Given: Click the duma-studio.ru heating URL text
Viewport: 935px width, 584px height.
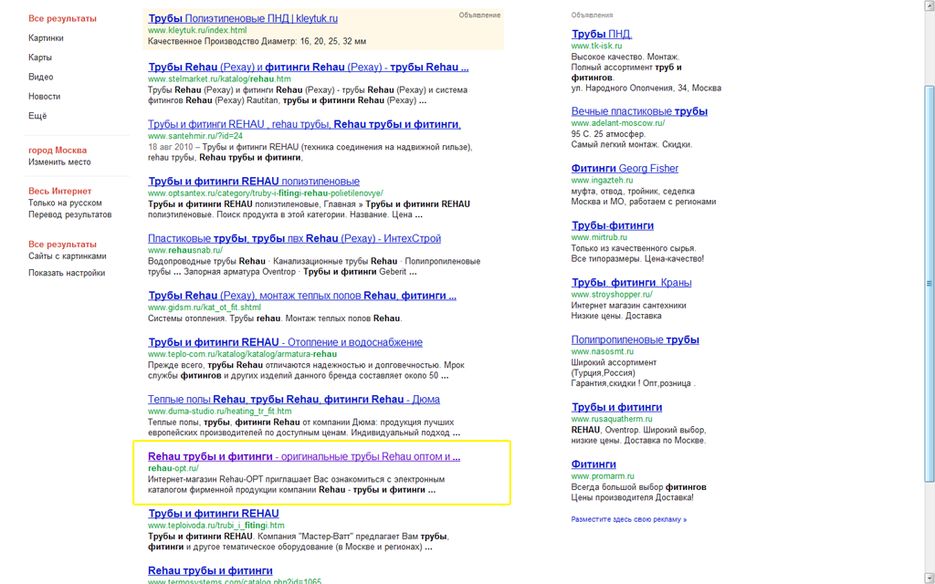Looking at the screenshot, I should pyautogui.click(x=219, y=411).
